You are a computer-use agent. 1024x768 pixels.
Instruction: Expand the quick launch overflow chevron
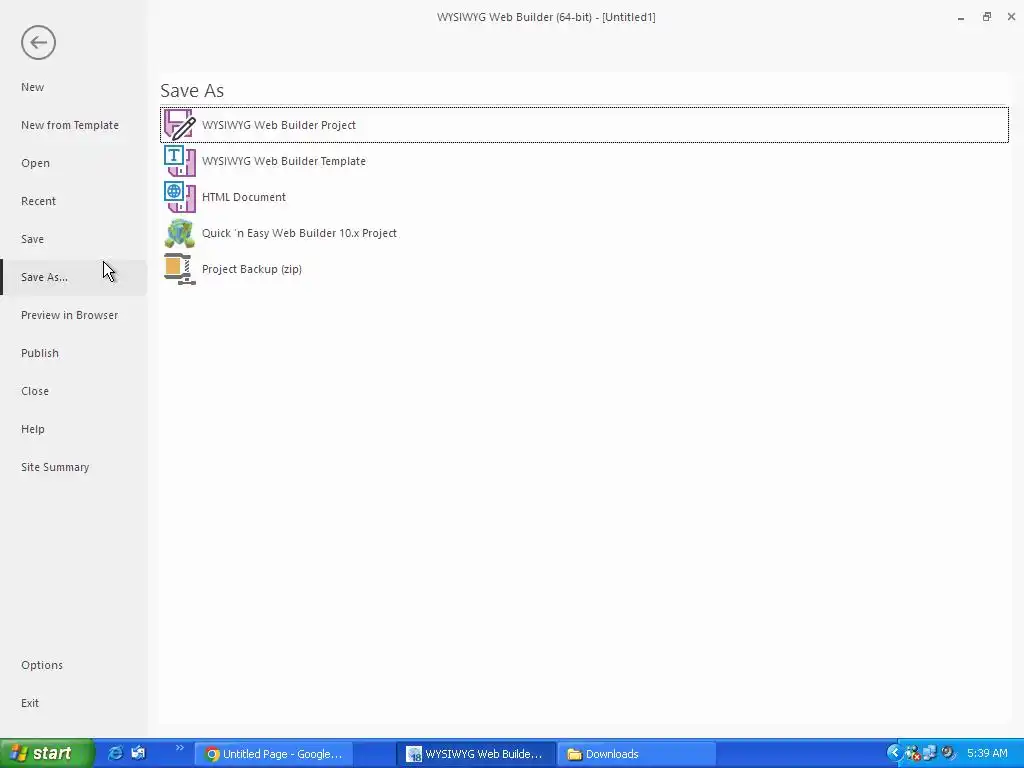pyautogui.click(x=180, y=748)
